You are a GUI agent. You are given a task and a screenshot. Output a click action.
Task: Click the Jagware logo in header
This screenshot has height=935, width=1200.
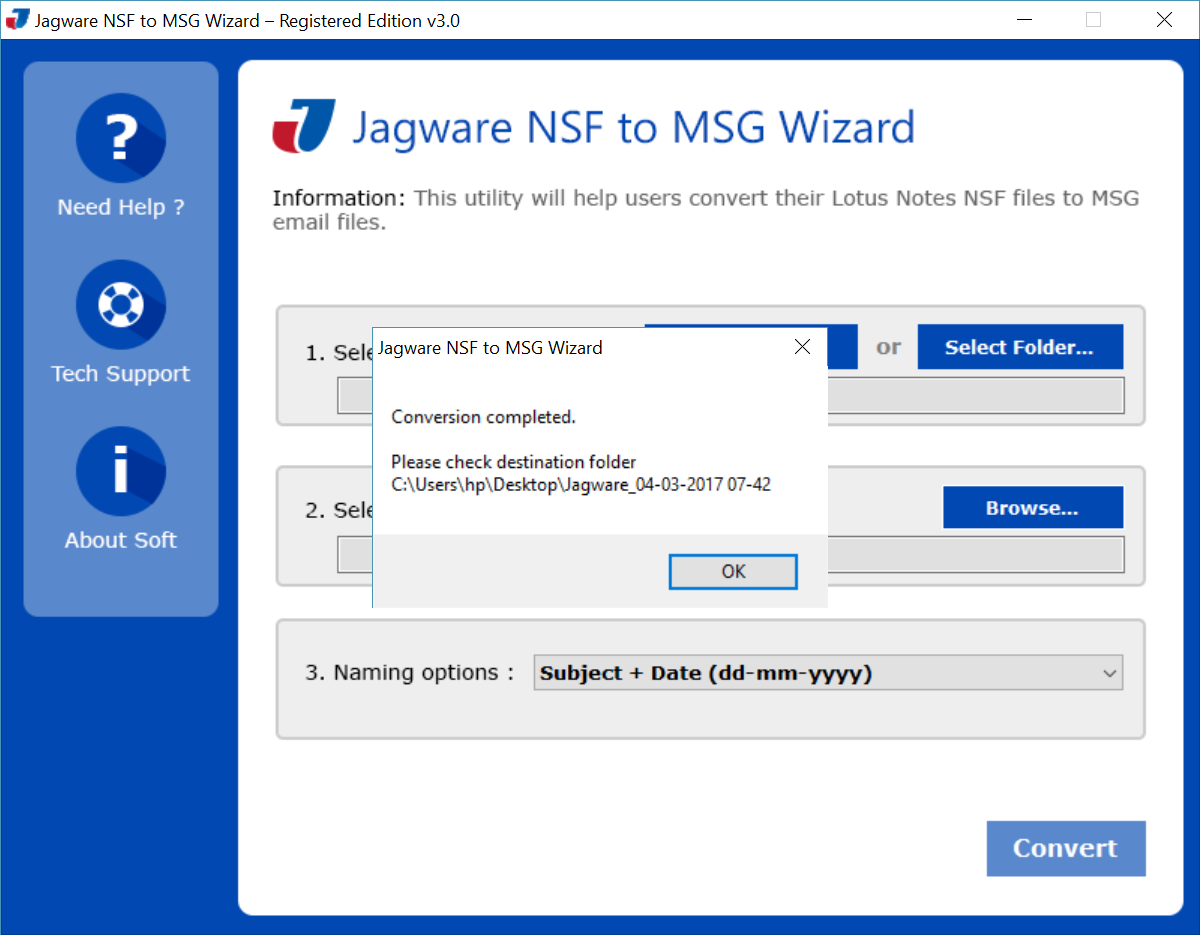(304, 126)
